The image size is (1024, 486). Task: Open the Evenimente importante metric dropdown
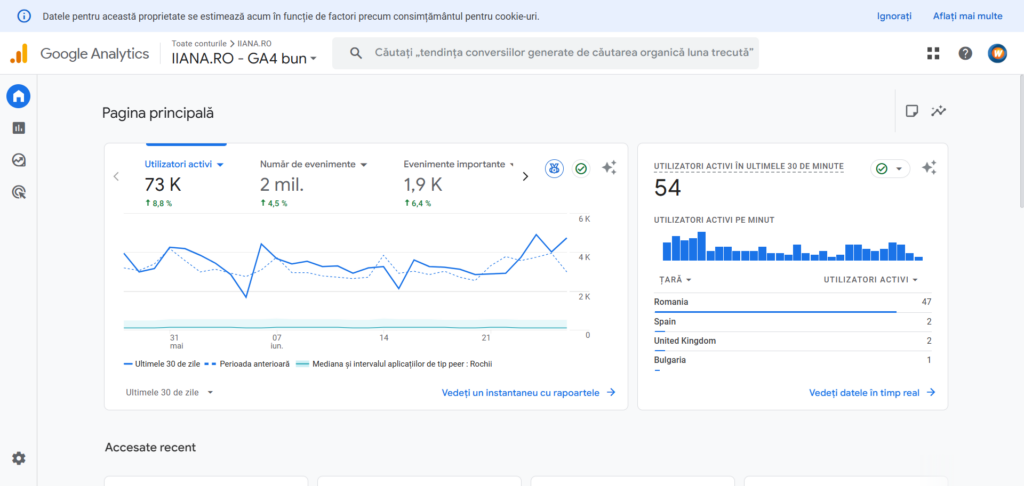click(459, 165)
